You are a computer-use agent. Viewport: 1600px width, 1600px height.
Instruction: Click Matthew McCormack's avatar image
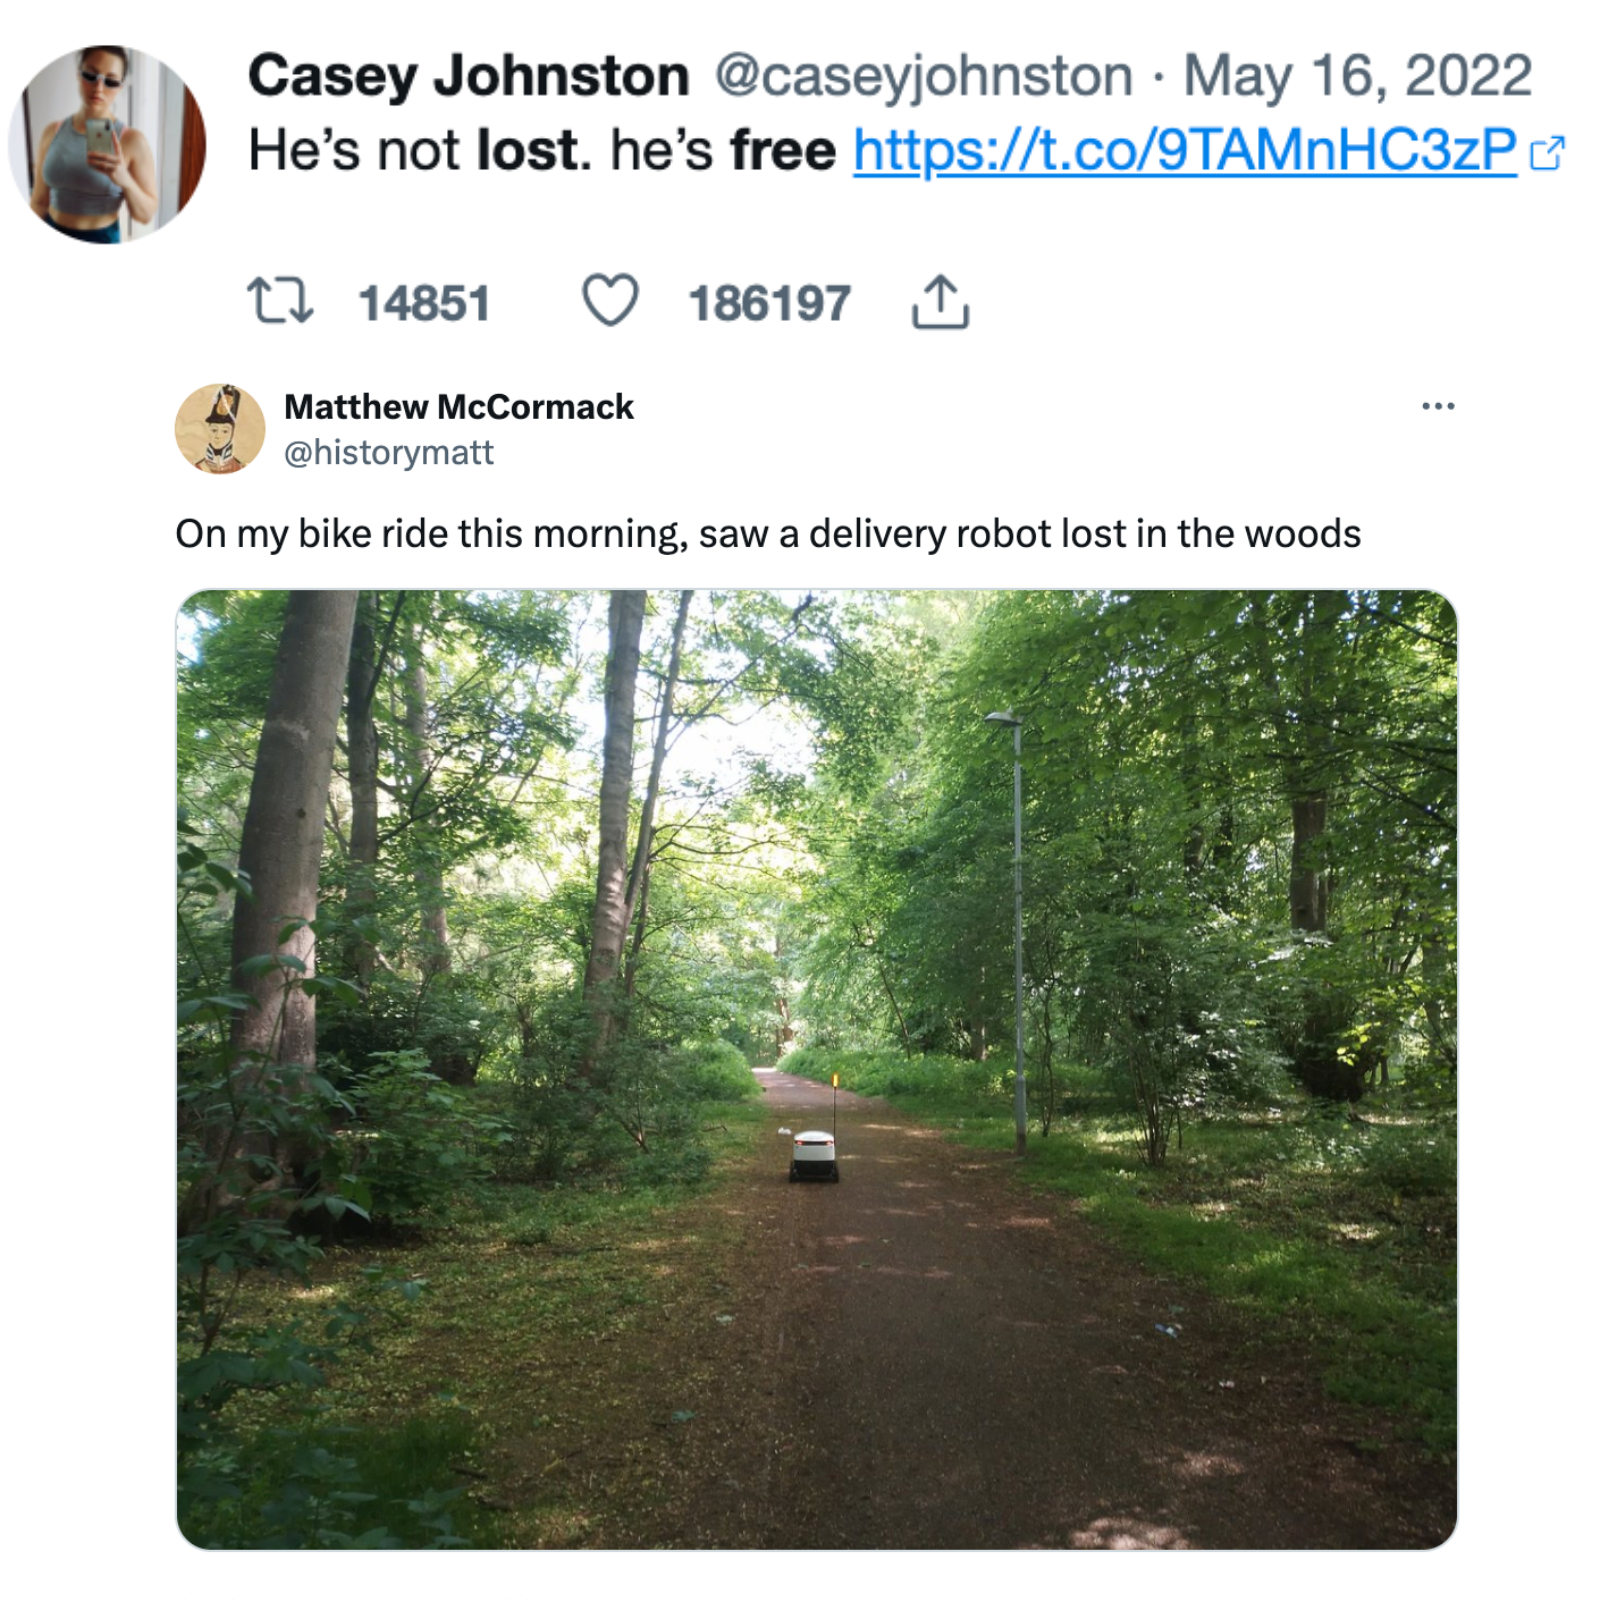[220, 428]
